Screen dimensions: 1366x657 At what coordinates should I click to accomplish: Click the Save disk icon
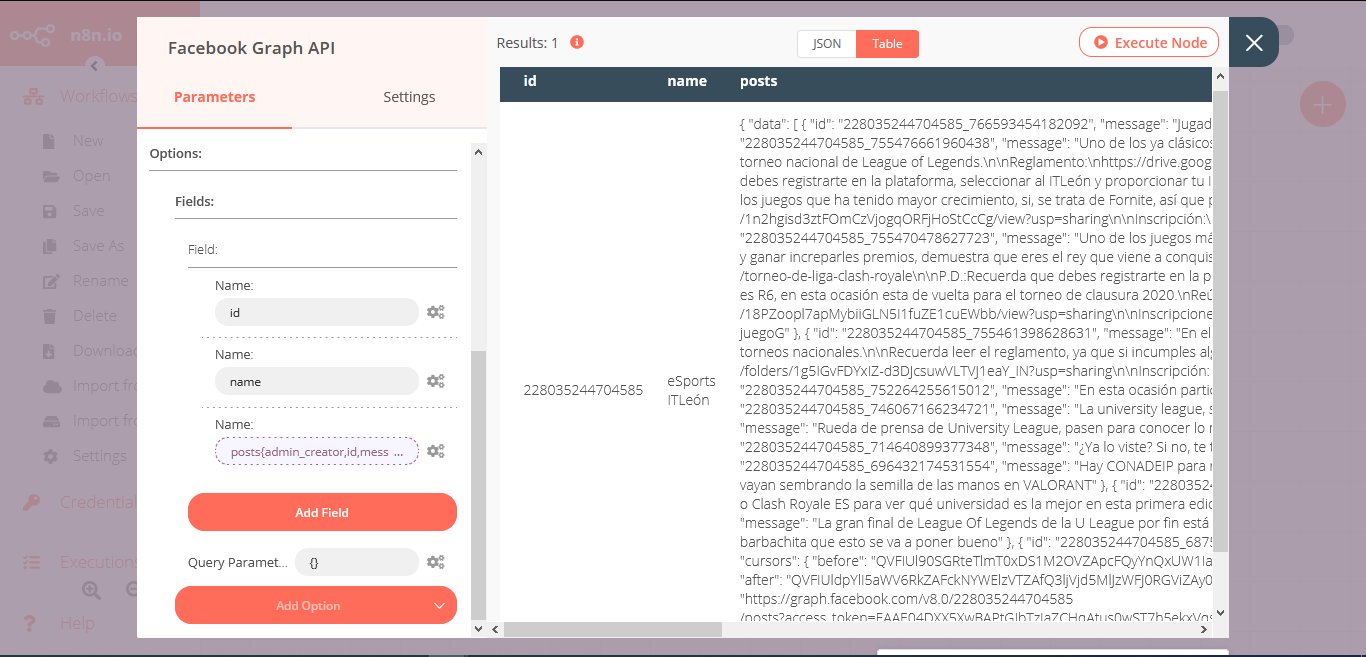pyautogui.click(x=50, y=211)
